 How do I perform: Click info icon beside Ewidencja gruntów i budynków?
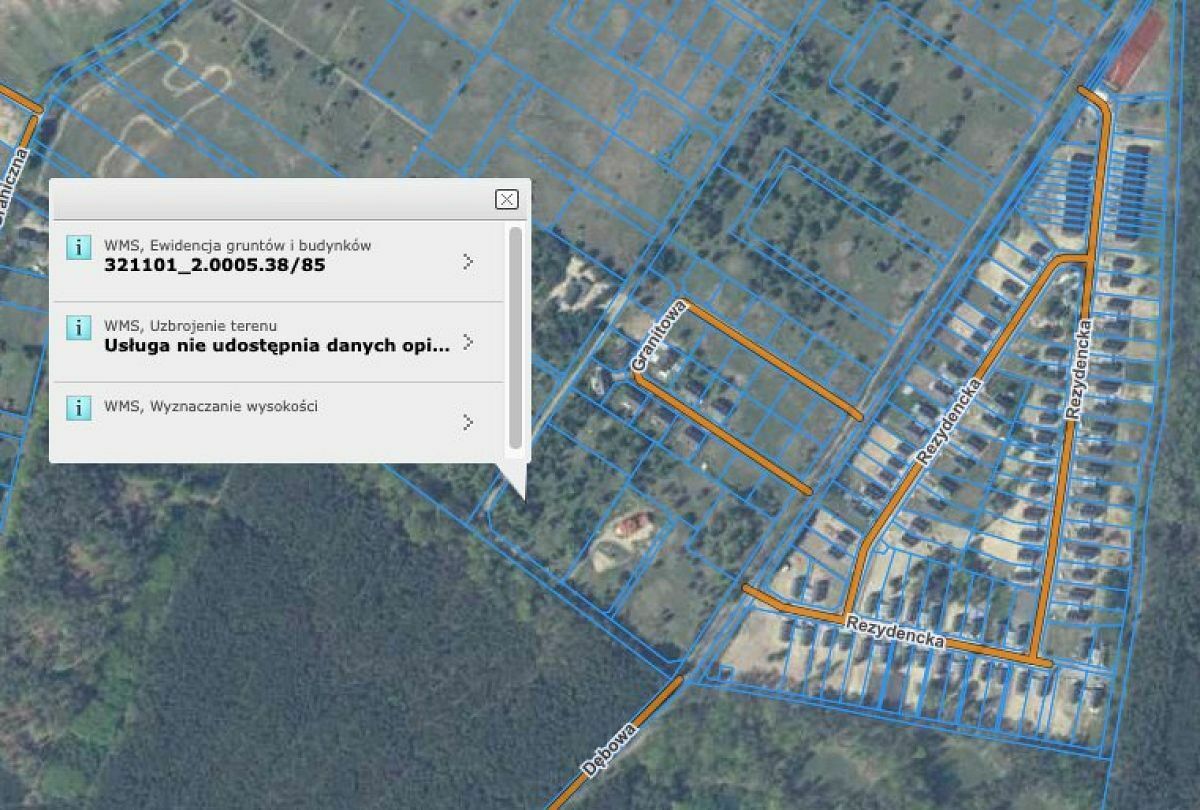point(78,247)
